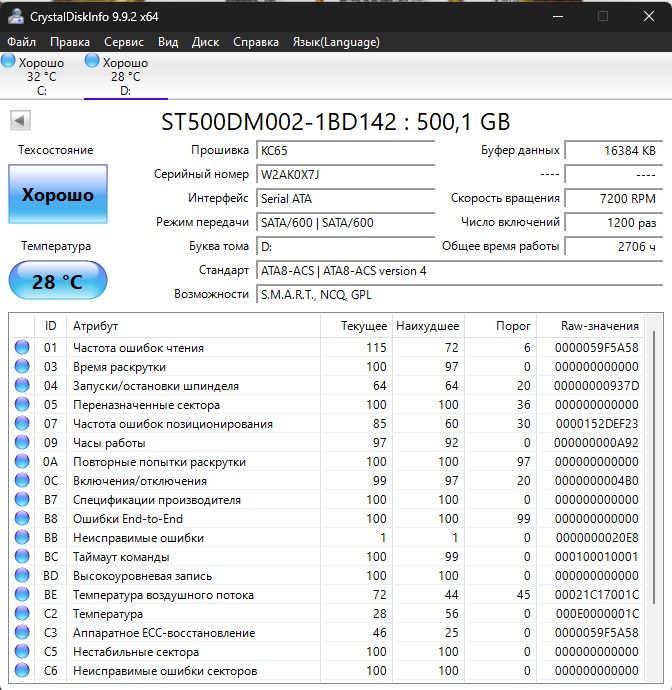Viewport: 672px width, 690px height.
Task: Click the transfer mode field SATA/600 | SATA/600
Action: coord(345,222)
